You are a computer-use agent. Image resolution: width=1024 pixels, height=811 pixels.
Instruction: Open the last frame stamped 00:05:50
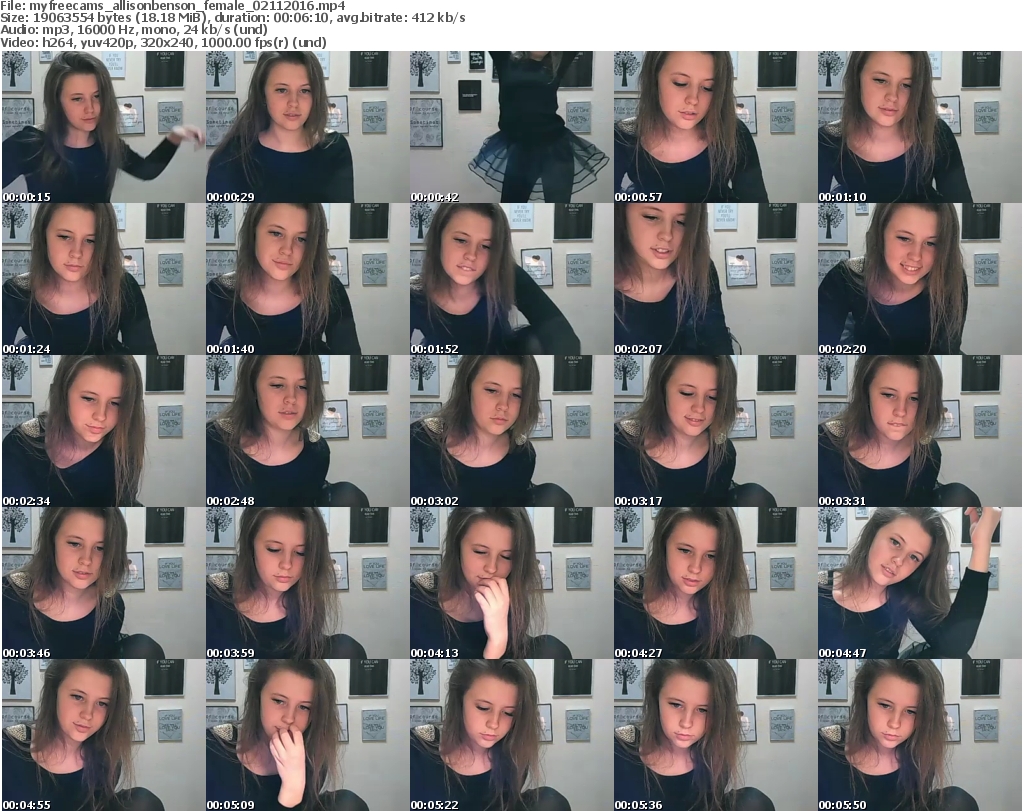click(x=920, y=735)
